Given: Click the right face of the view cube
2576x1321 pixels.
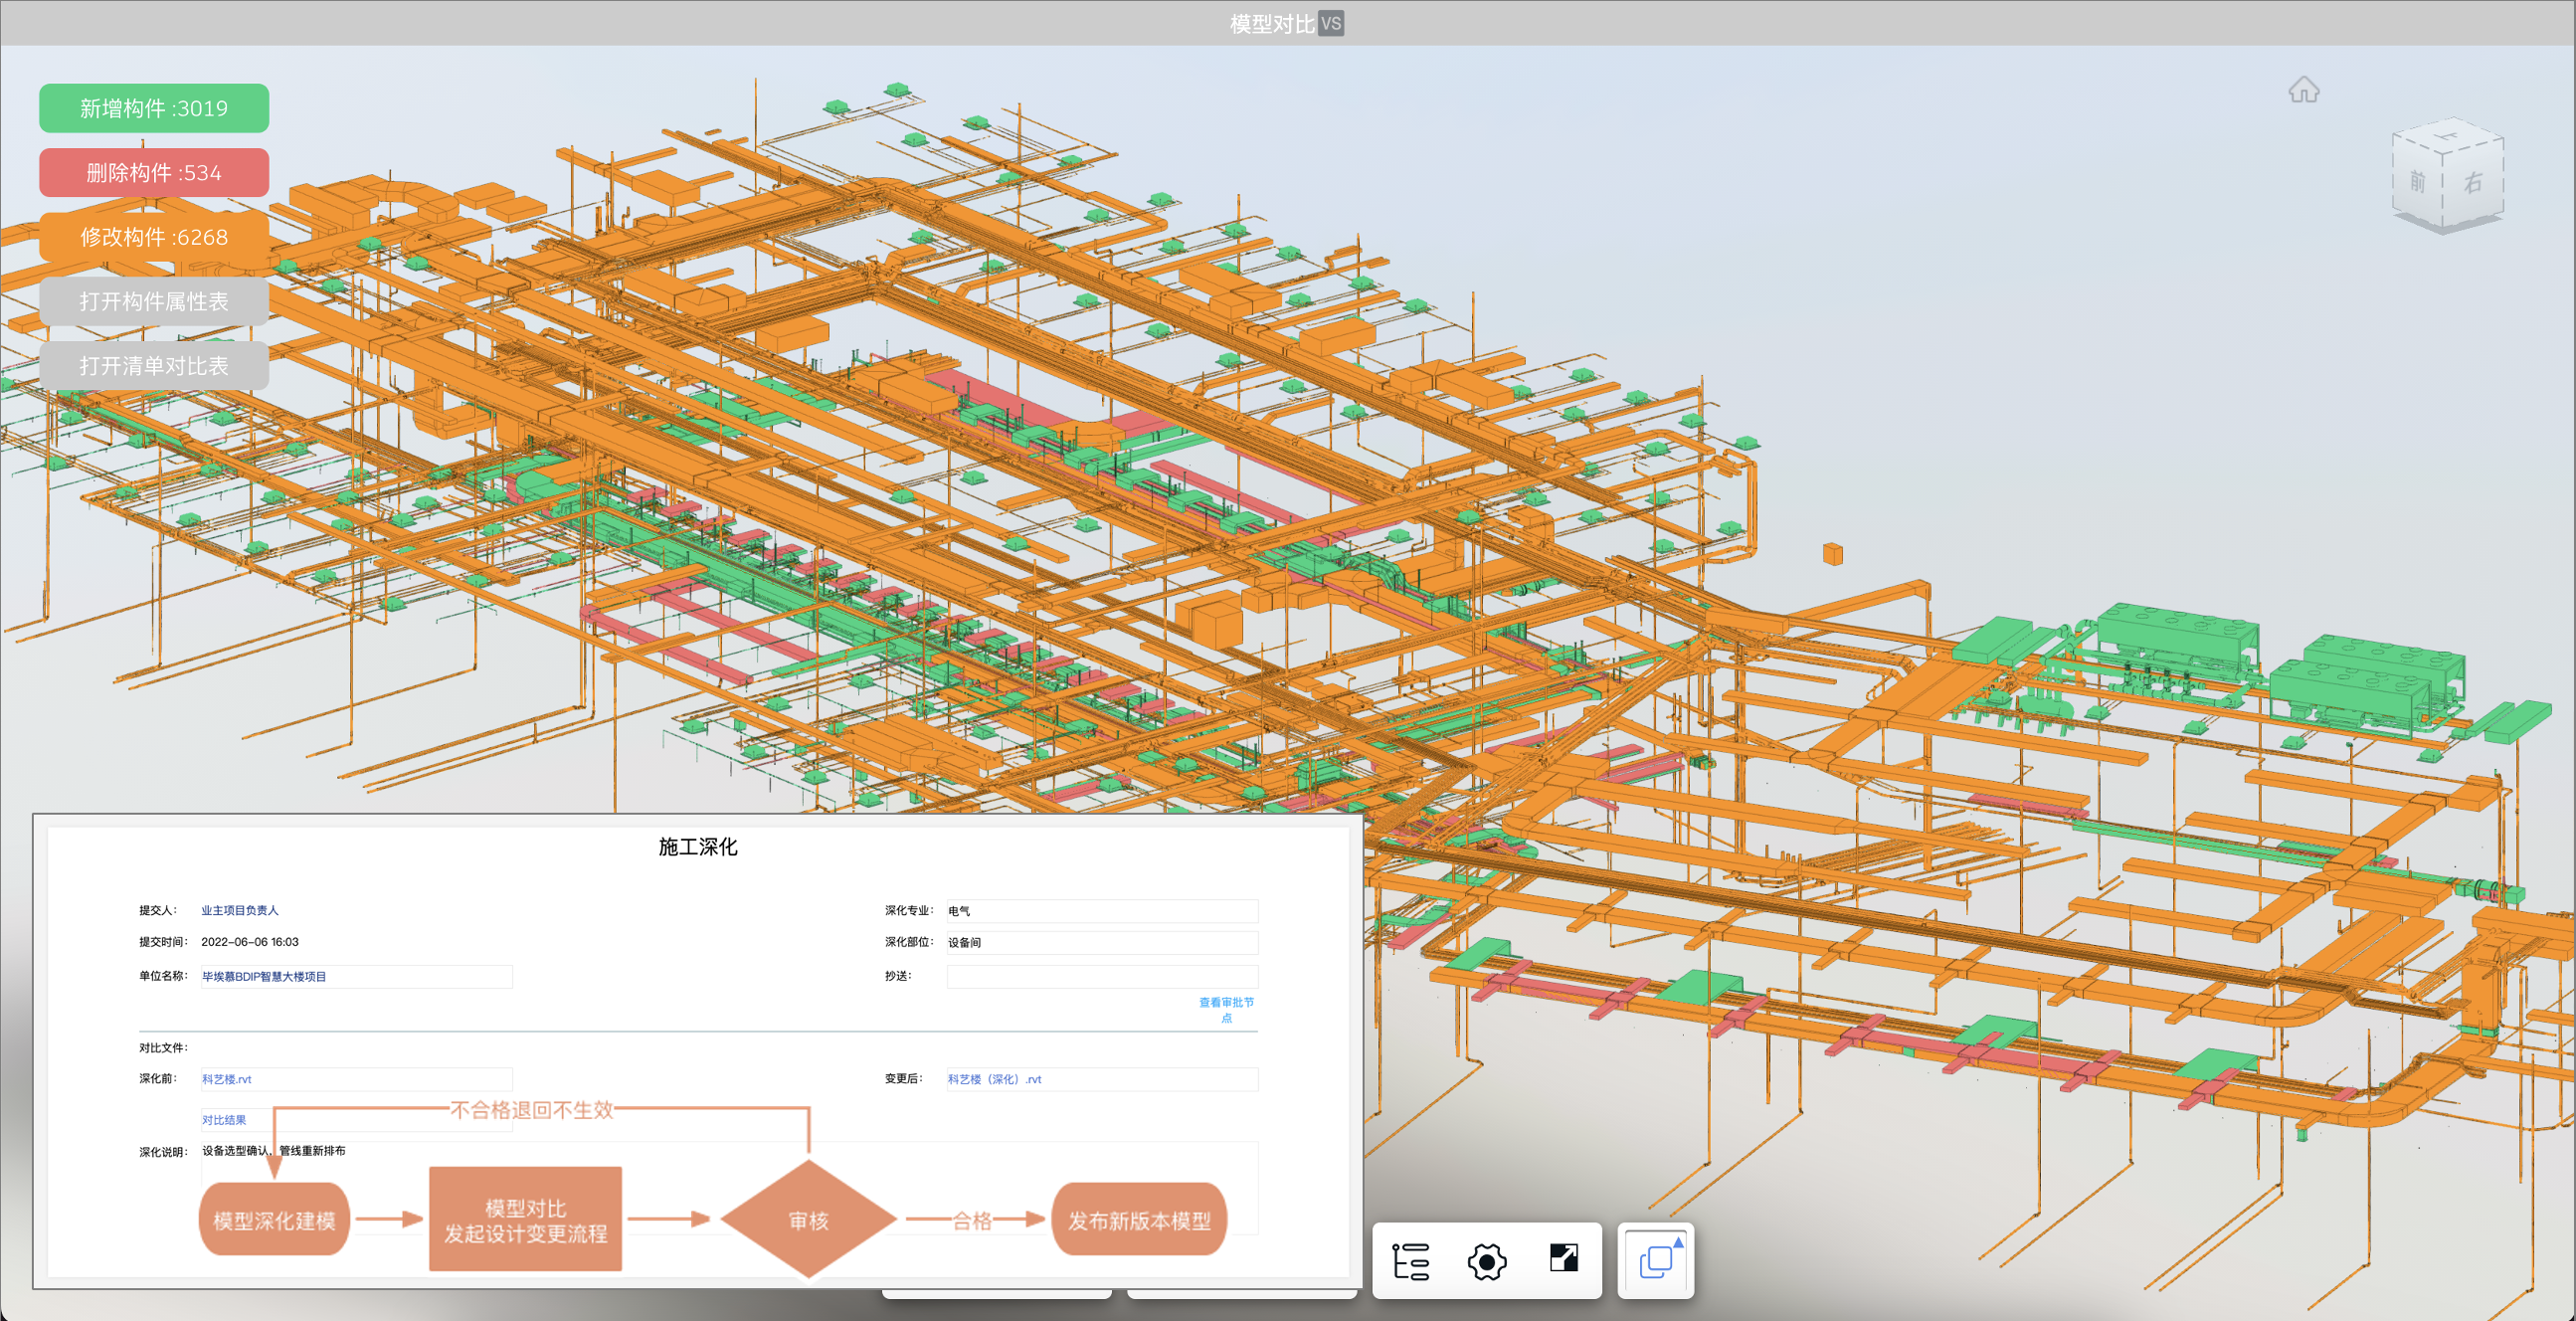Looking at the screenshot, I should pyautogui.click(x=2473, y=182).
